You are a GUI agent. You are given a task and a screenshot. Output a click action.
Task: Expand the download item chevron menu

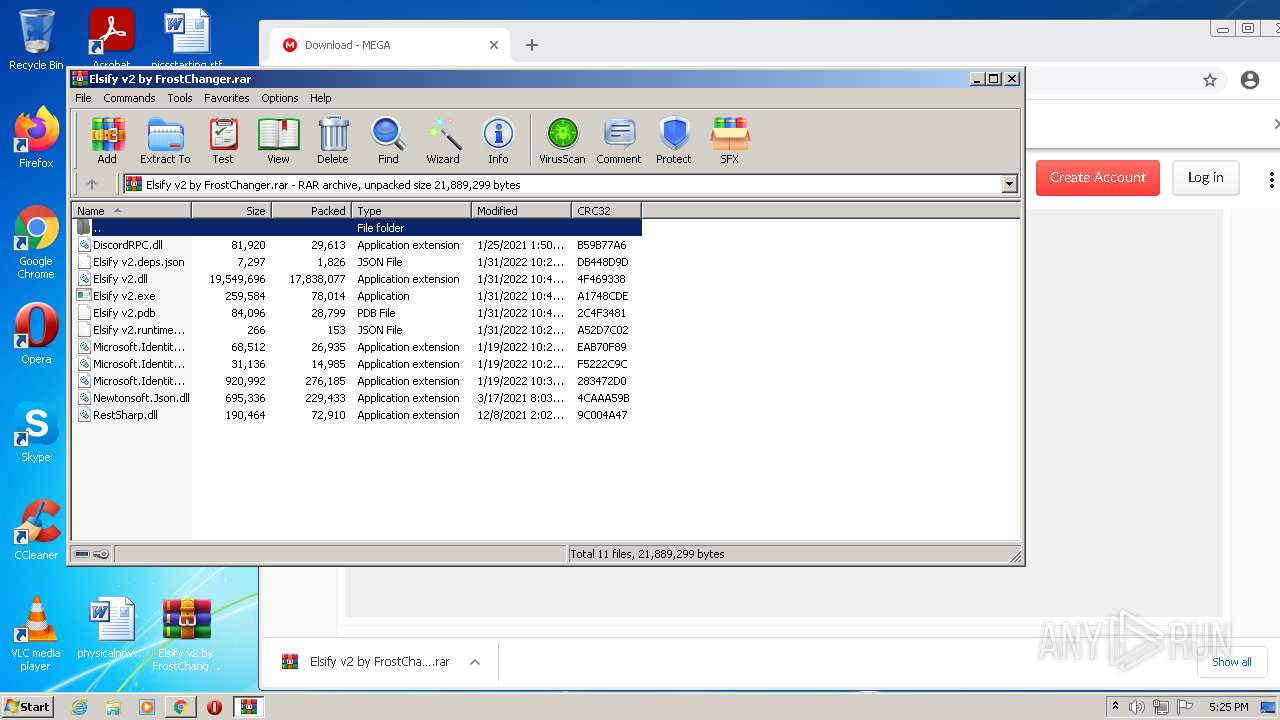475,662
